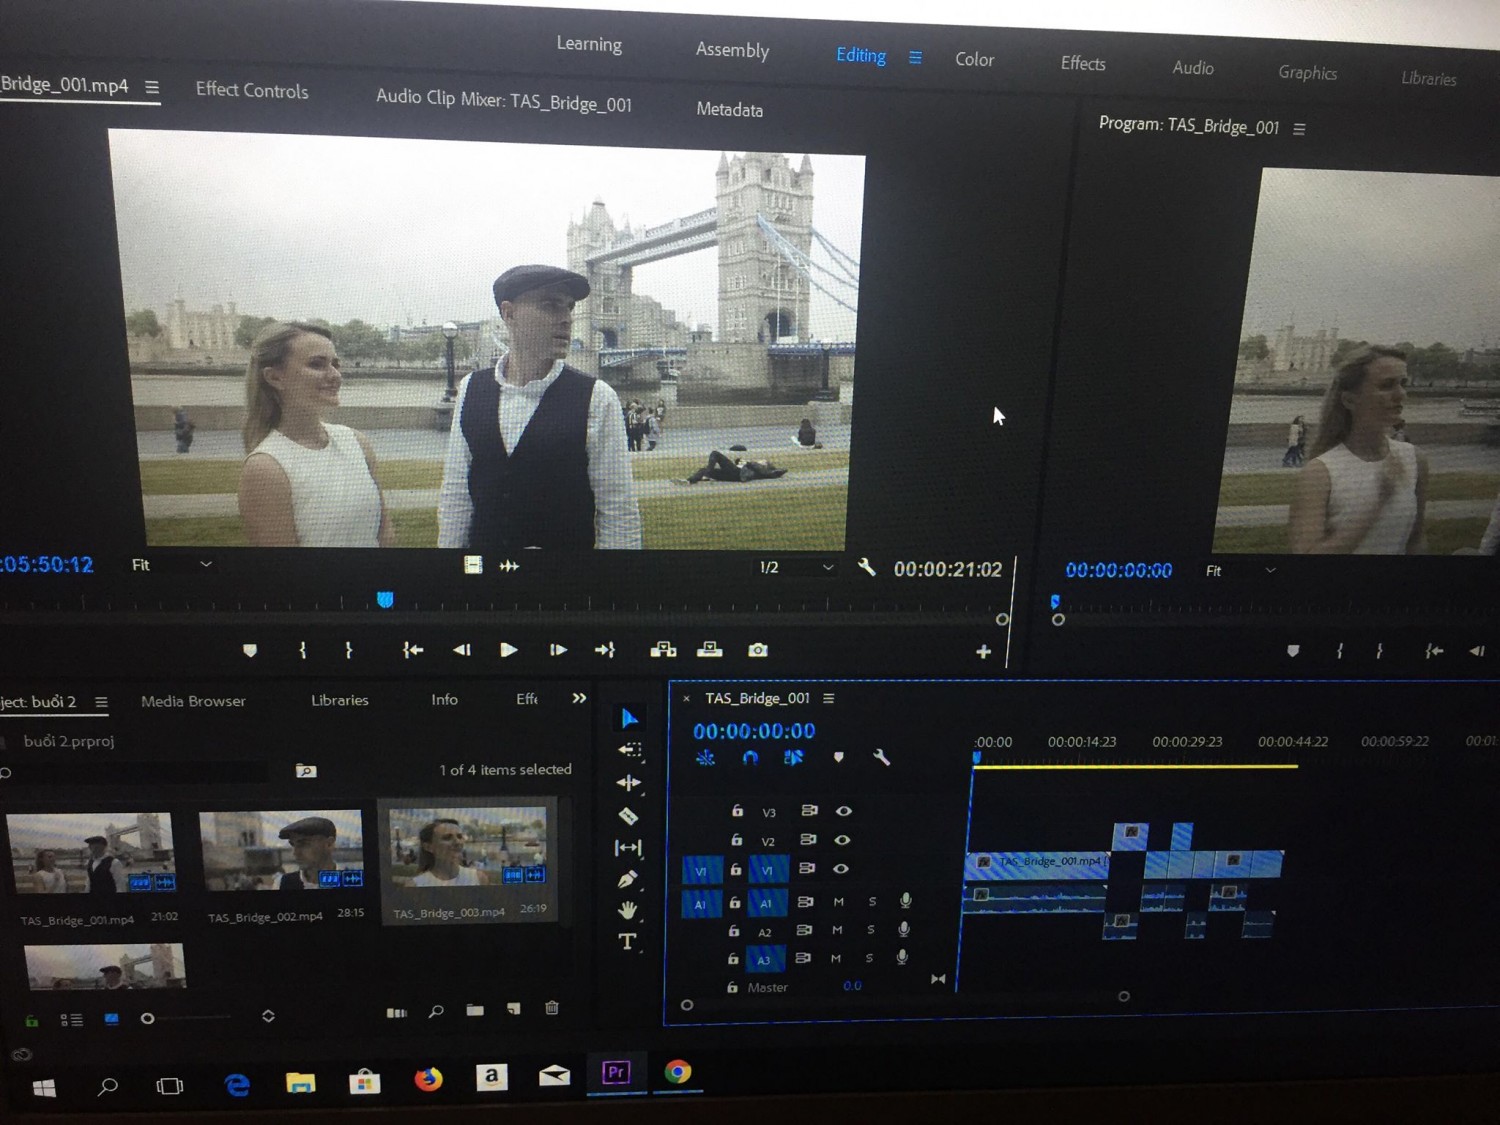Select the Selection tool arrow
1500x1125 pixels.
629,718
